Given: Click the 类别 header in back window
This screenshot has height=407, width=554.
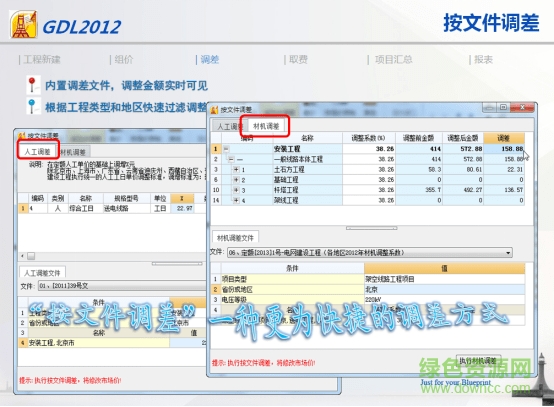Looking at the screenshot, I should click(x=58, y=198).
